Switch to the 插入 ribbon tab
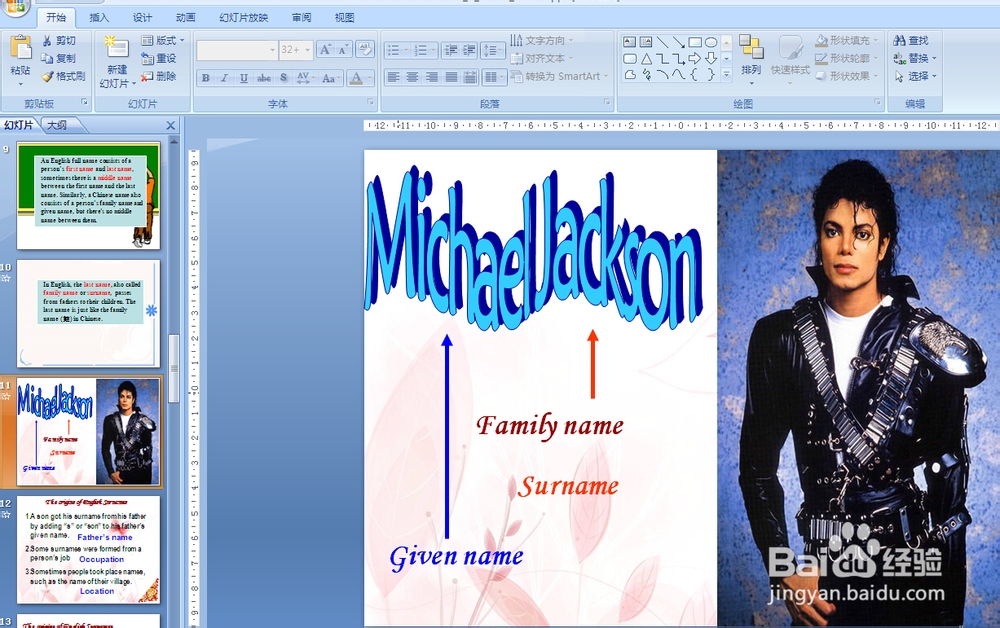 point(99,17)
